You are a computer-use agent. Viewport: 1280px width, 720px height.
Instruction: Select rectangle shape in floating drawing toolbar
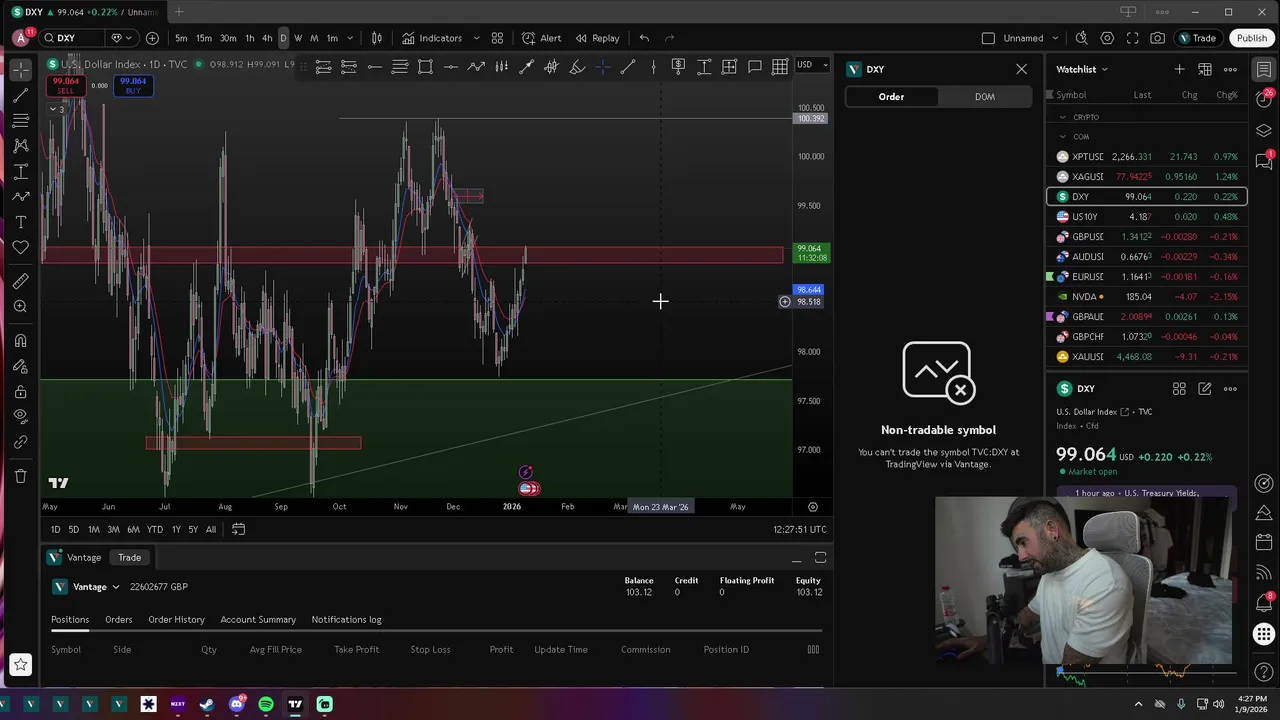point(425,67)
